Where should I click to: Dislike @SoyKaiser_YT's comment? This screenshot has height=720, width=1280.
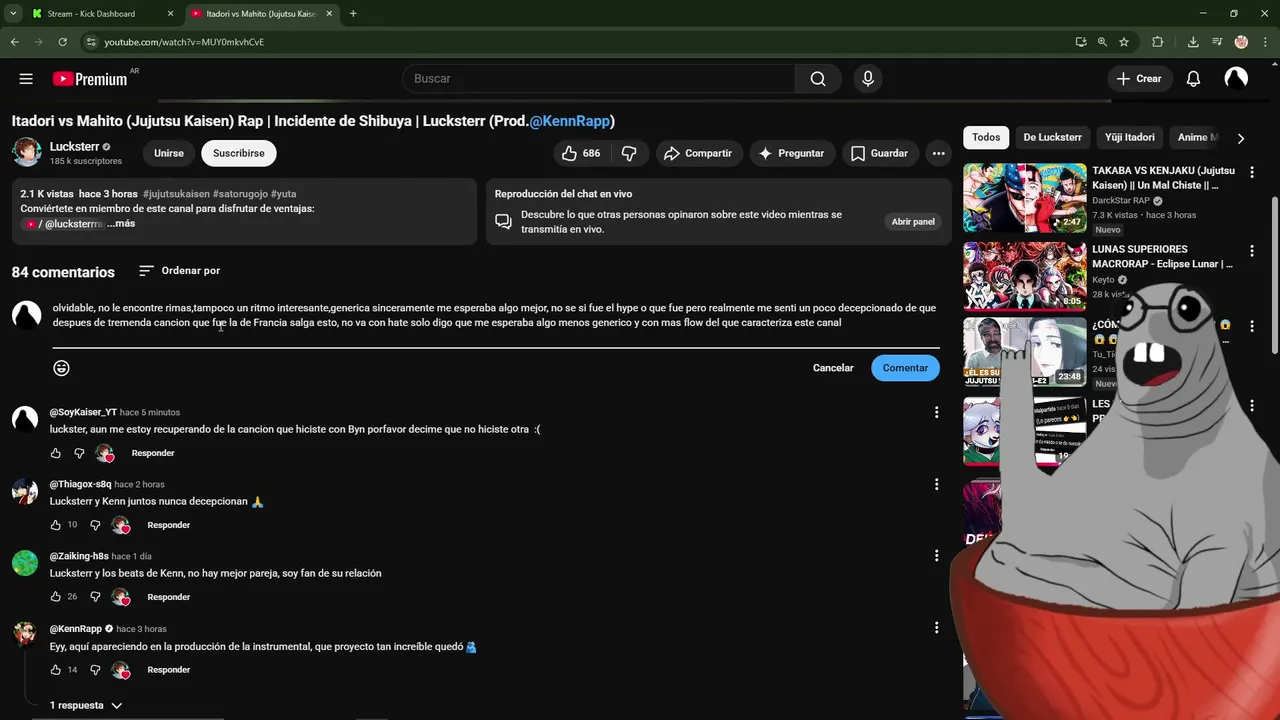pos(79,453)
